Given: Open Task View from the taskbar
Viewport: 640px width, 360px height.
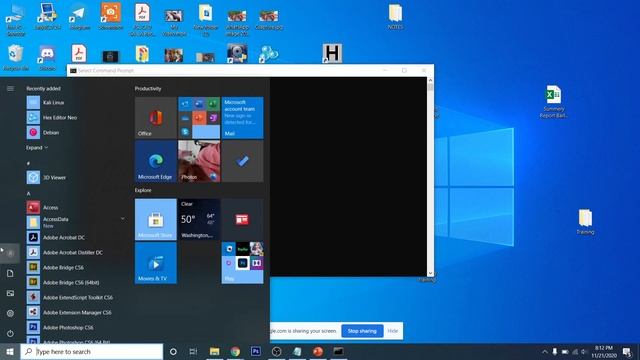Looking at the screenshot, I should [x=193, y=351].
